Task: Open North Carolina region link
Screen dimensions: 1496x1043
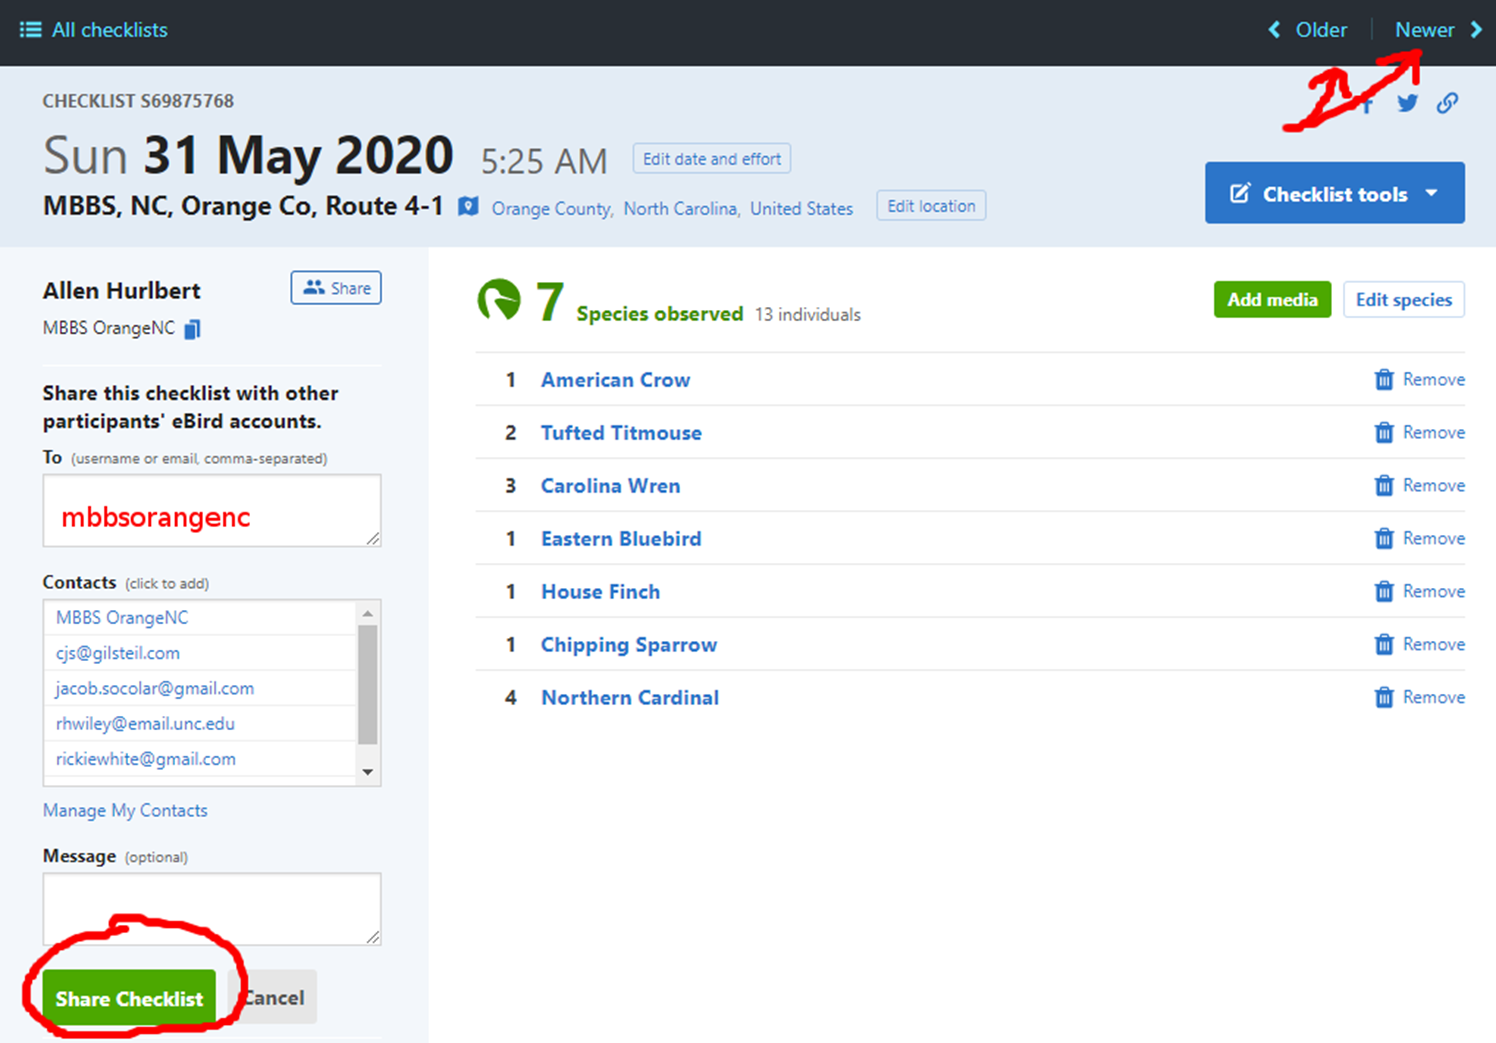Action: click(x=680, y=209)
